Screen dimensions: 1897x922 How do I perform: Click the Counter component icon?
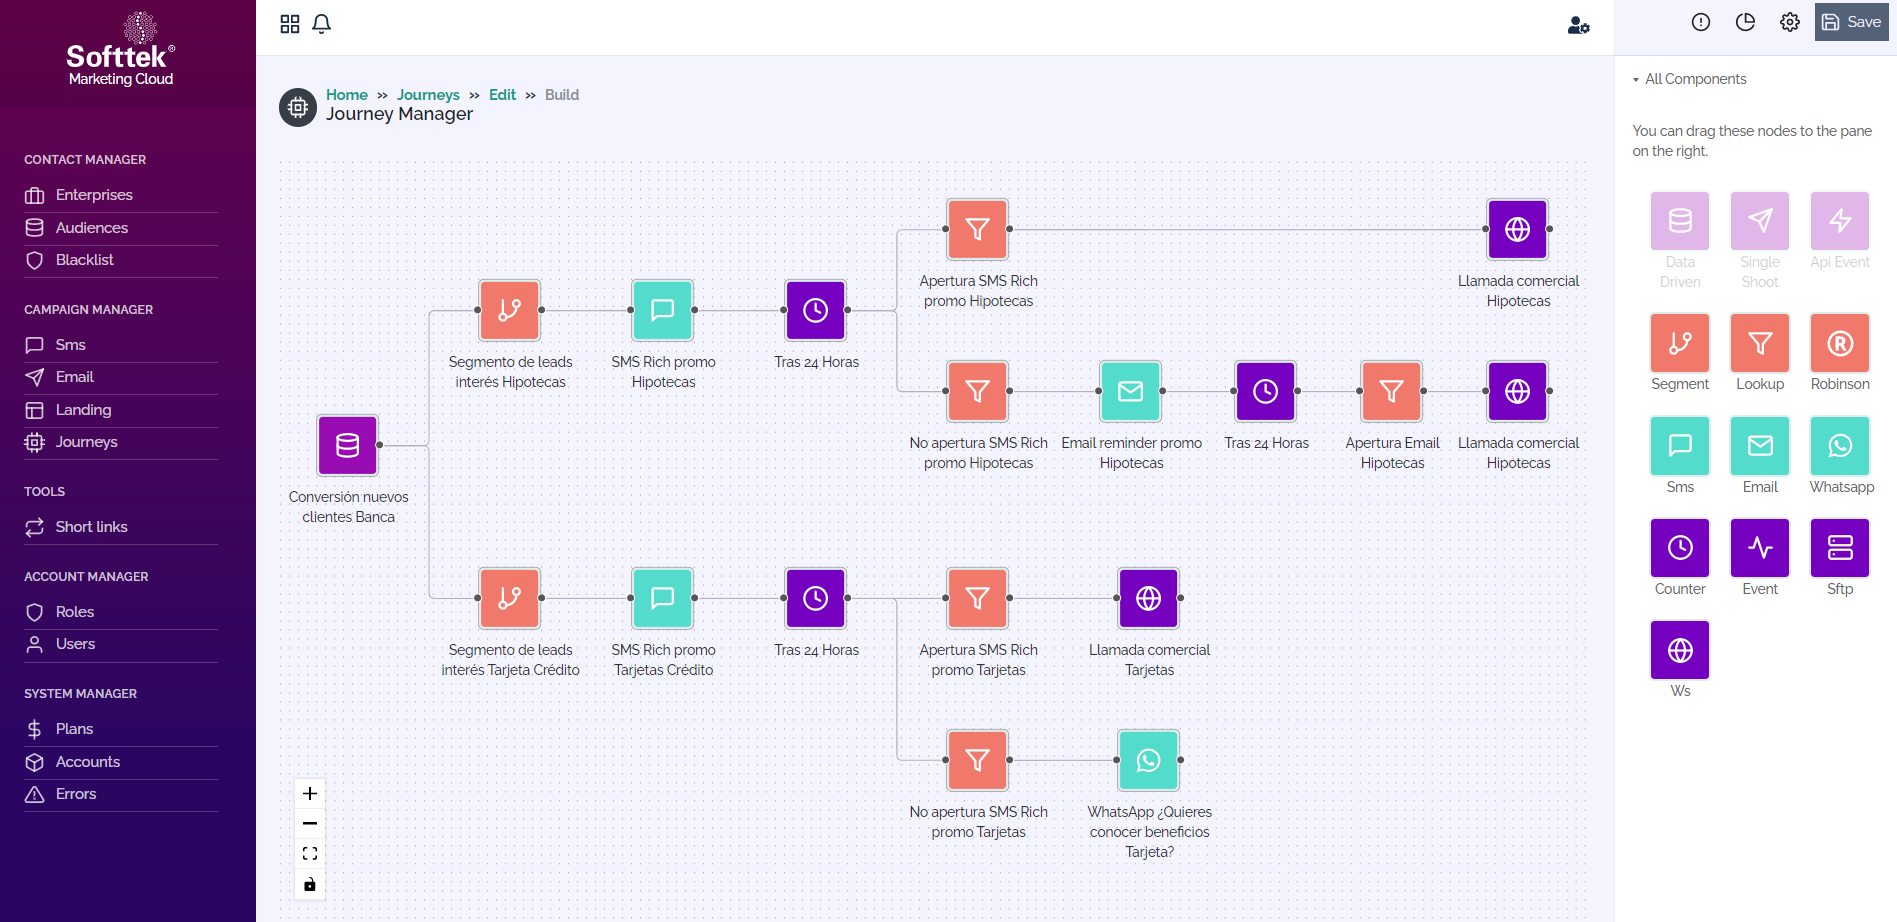(1679, 548)
